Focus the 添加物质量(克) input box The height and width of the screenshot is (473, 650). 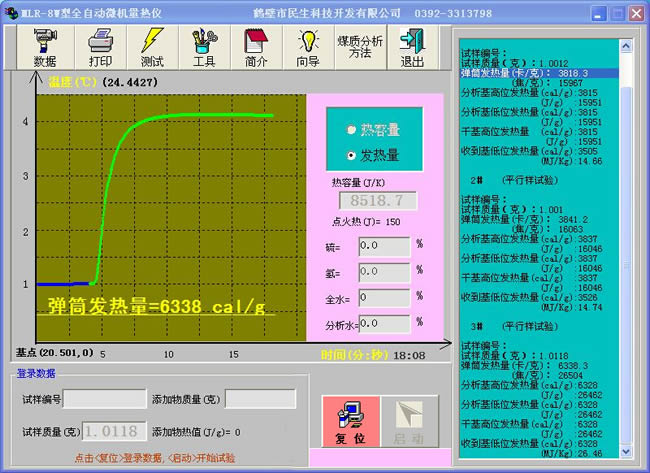[x=260, y=399]
